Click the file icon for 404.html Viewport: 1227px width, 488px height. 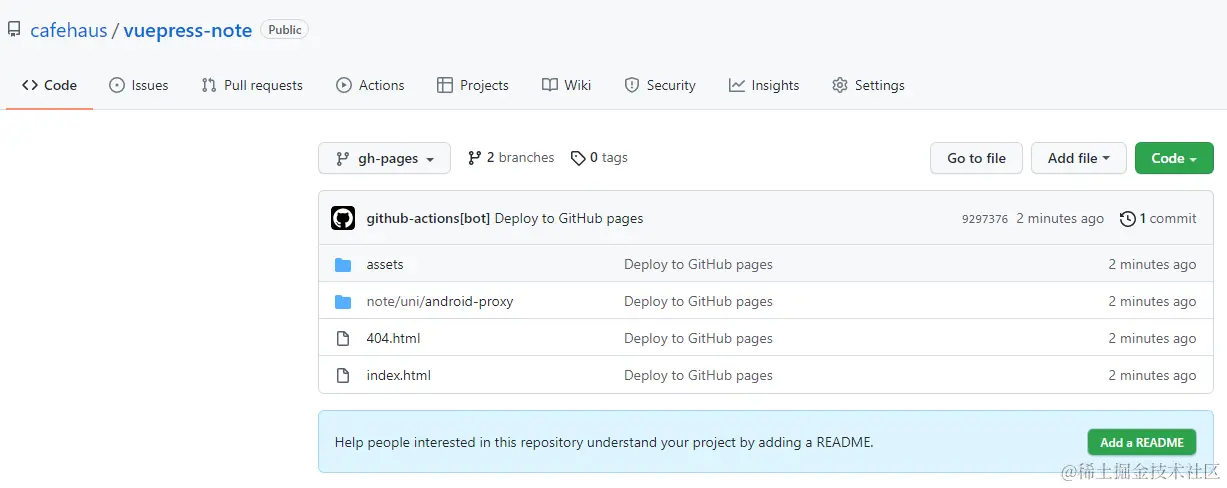(x=343, y=339)
